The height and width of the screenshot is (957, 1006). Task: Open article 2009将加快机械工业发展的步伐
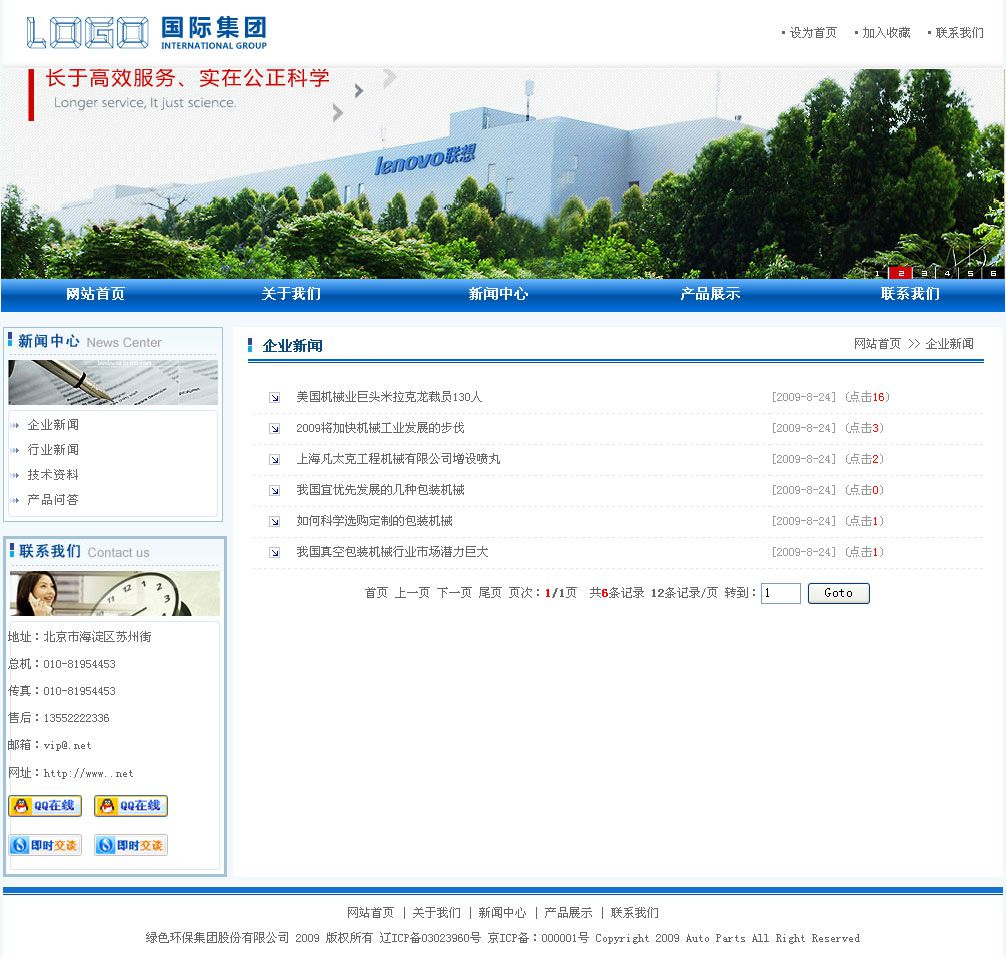click(x=380, y=428)
